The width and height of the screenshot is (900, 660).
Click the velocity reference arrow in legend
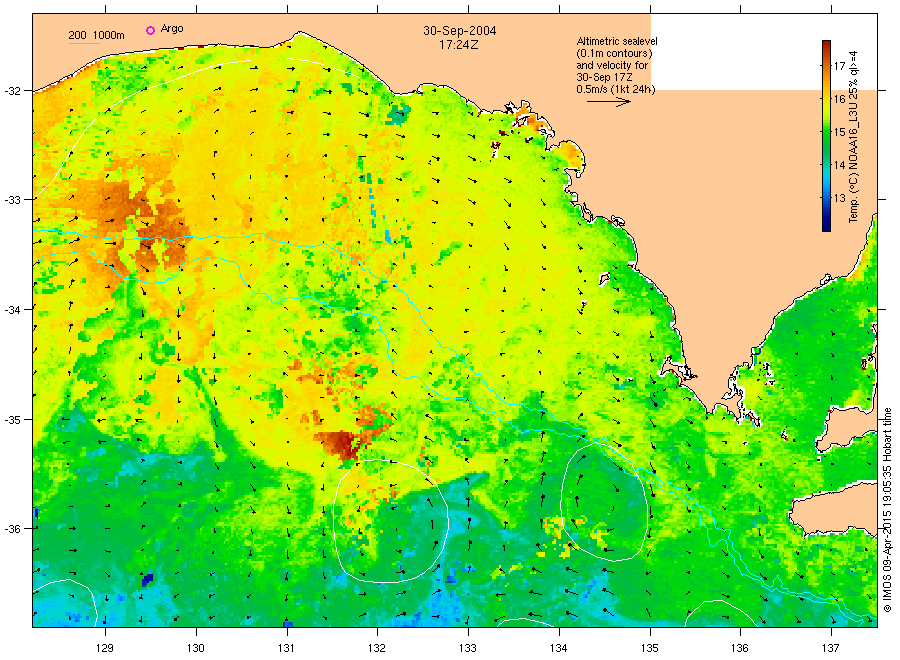coord(608,102)
